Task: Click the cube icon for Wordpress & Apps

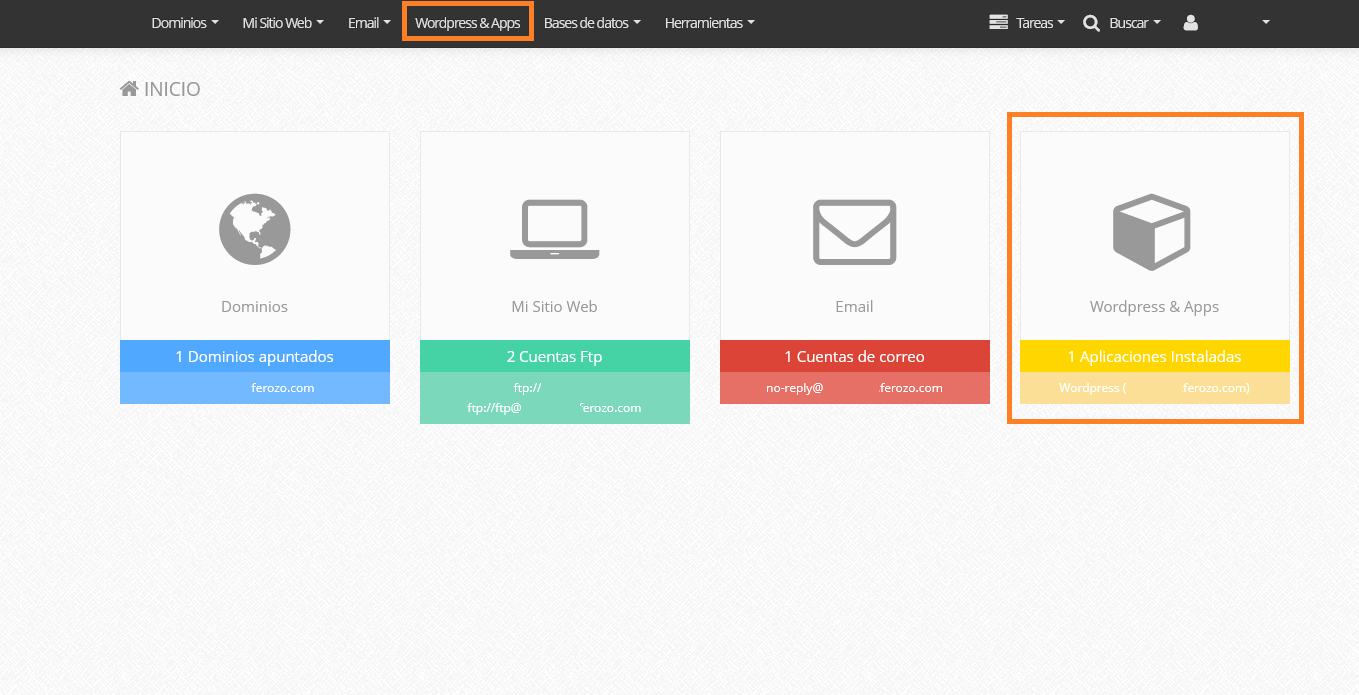Action: 1152,232
